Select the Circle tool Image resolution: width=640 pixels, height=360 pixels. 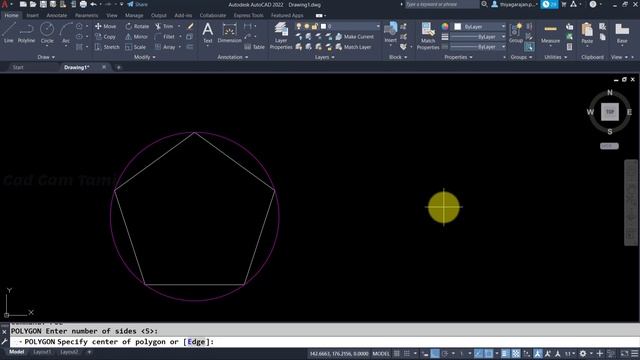[x=47, y=33]
